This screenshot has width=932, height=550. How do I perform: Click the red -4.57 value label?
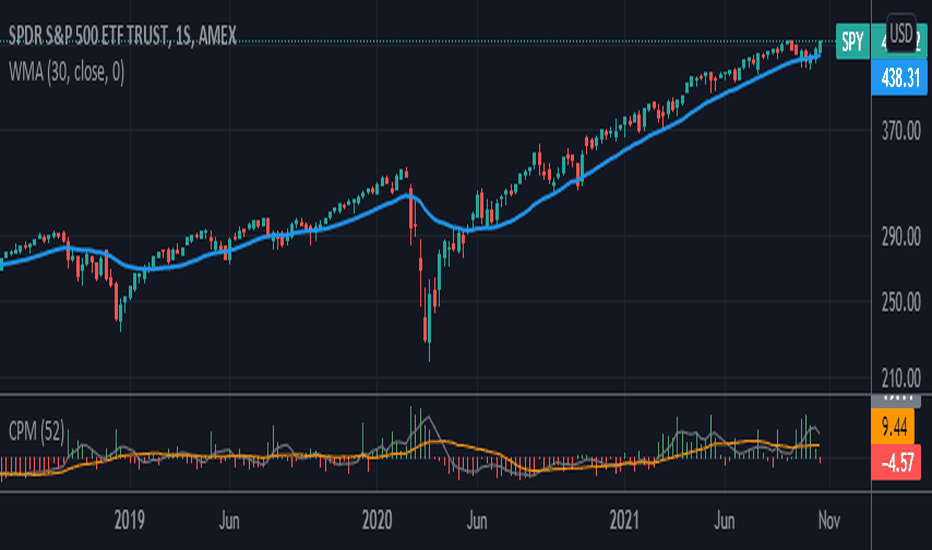point(896,462)
